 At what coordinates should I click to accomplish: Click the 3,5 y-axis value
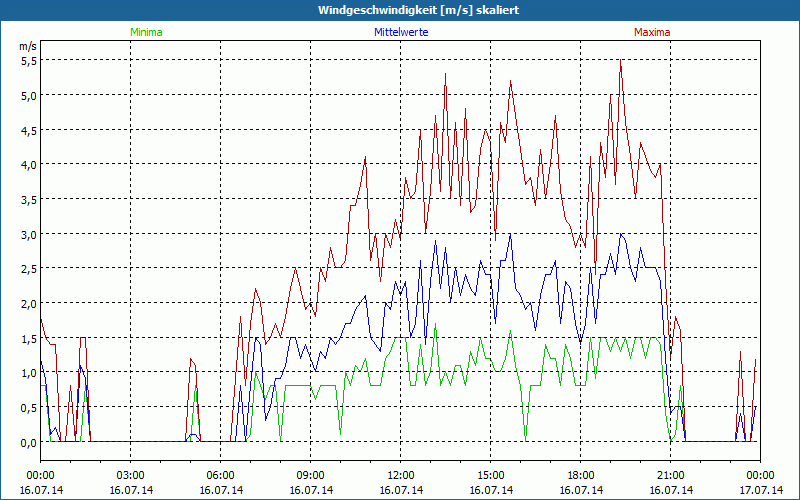point(29,199)
